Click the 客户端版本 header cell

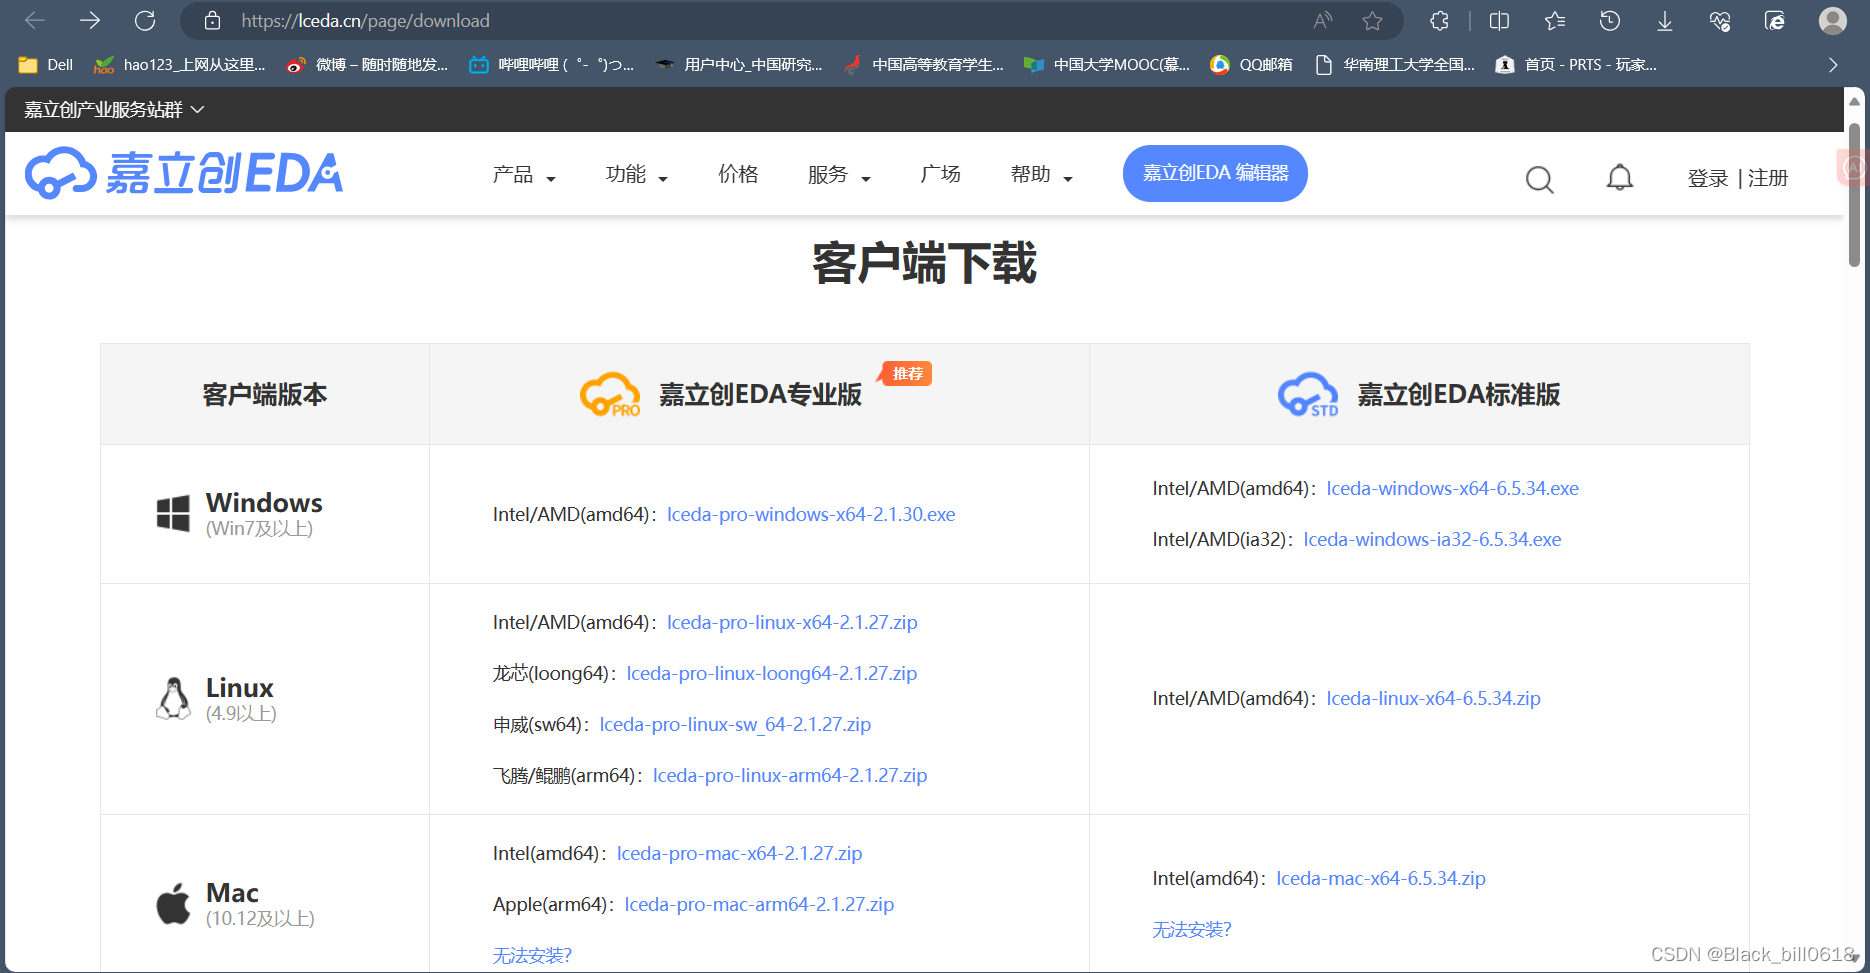pos(265,394)
